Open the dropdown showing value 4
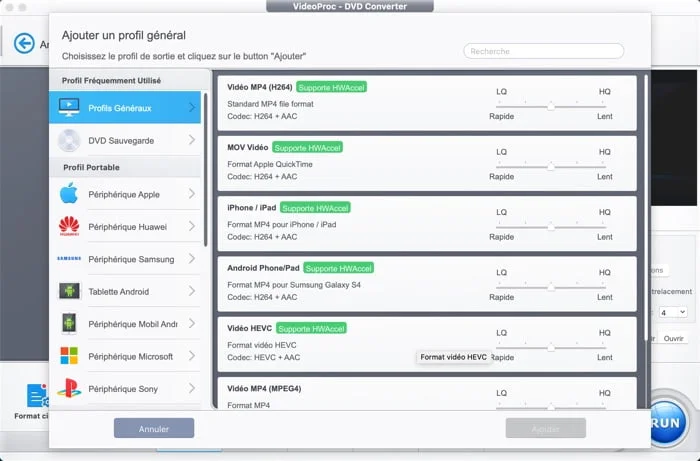 (x=673, y=312)
